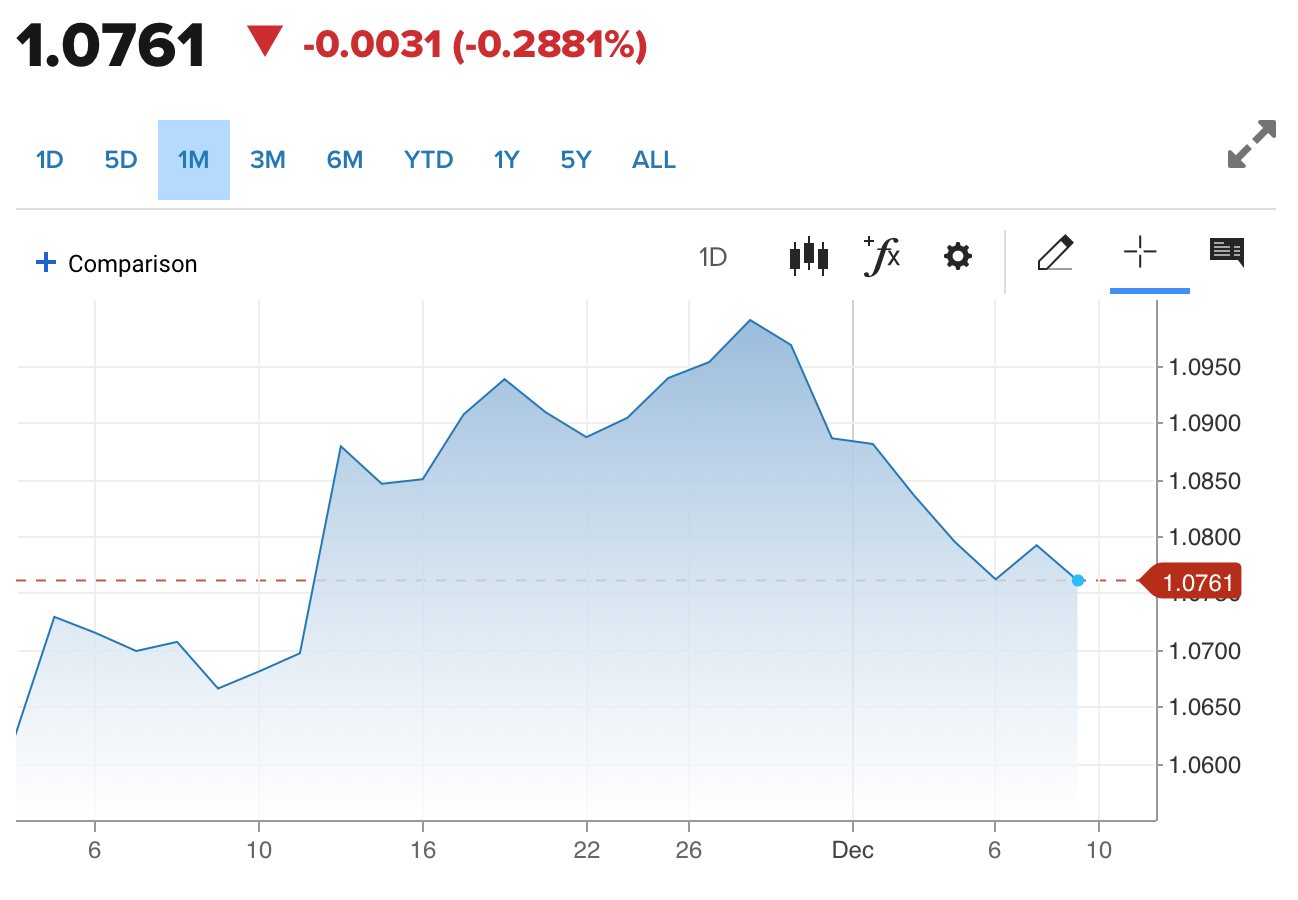Show the comment annotations panel
Viewport: 1298px width, 900px height.
coord(1227,252)
